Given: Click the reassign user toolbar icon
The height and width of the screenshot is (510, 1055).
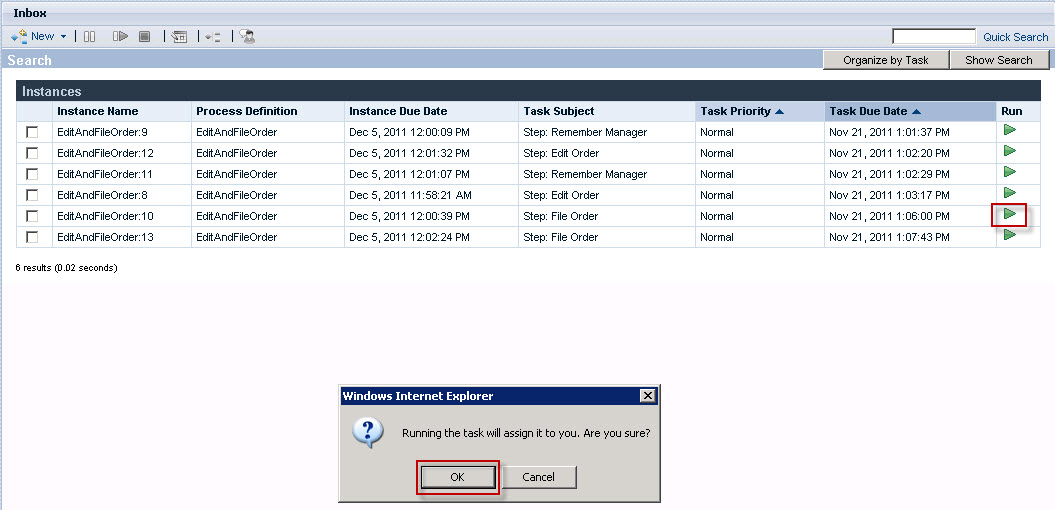Looking at the screenshot, I should [247, 36].
